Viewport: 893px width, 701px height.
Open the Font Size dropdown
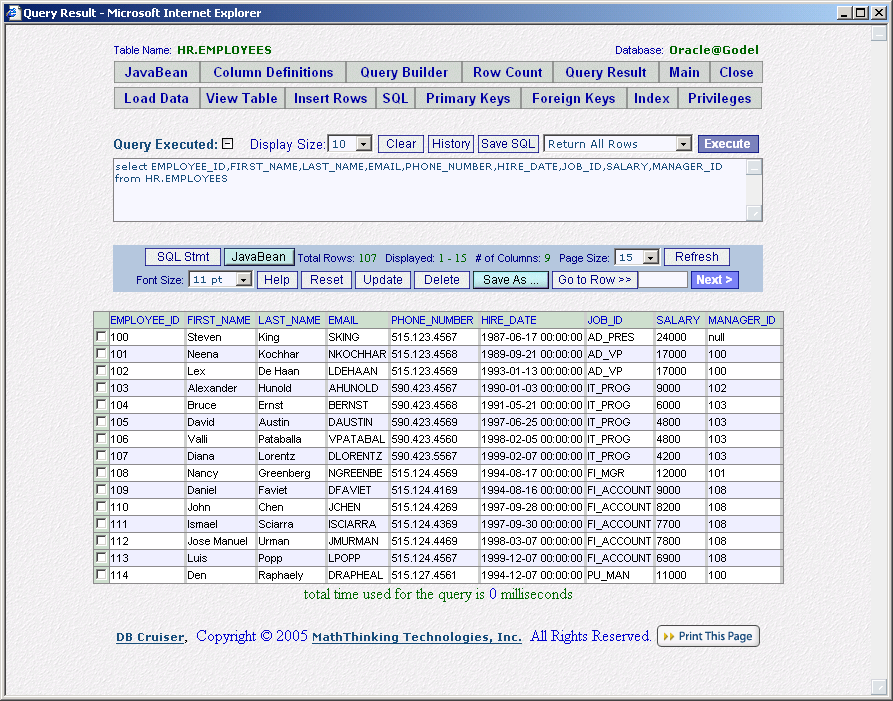coord(220,280)
